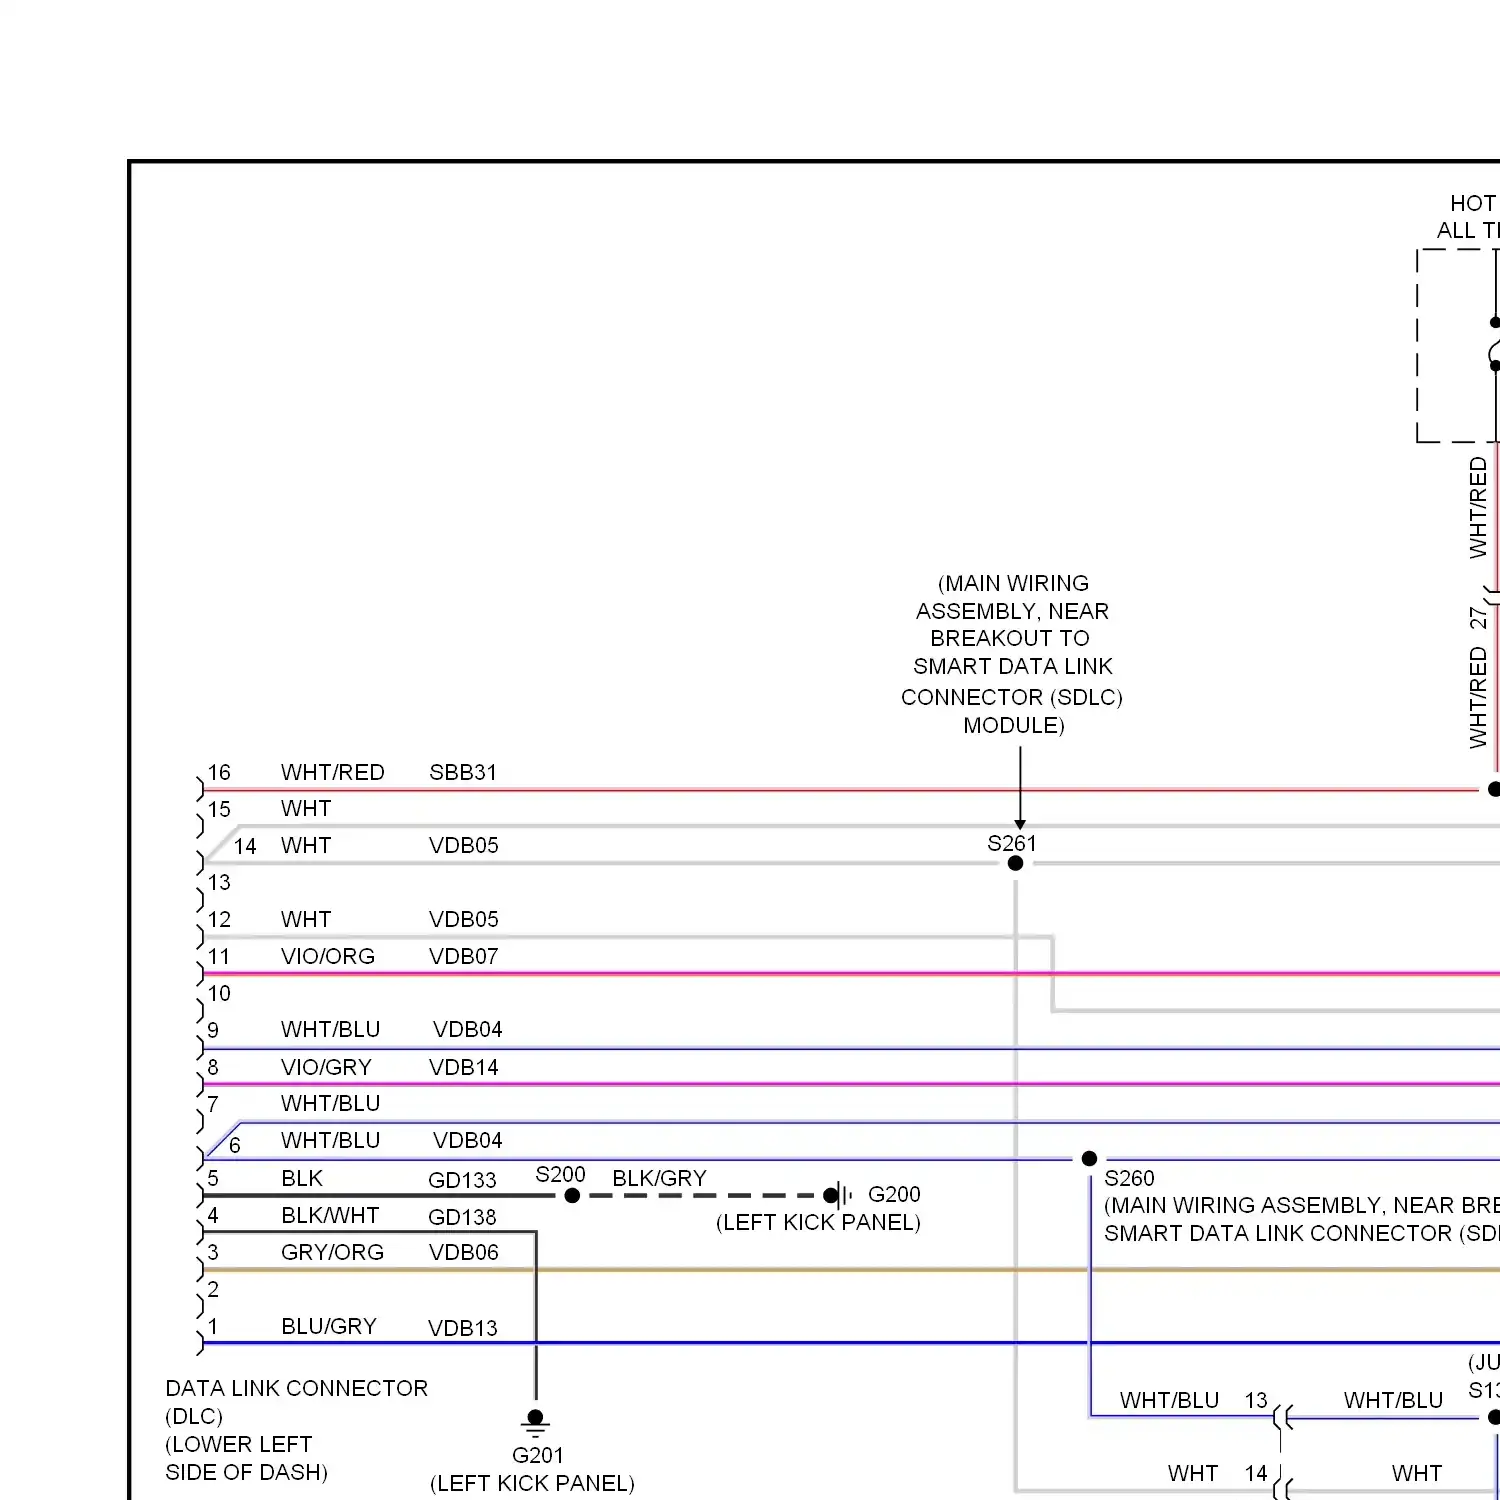Click the SBB31 circuit label on pin 16
Image resolution: width=1500 pixels, height=1500 pixels.
tap(463, 772)
